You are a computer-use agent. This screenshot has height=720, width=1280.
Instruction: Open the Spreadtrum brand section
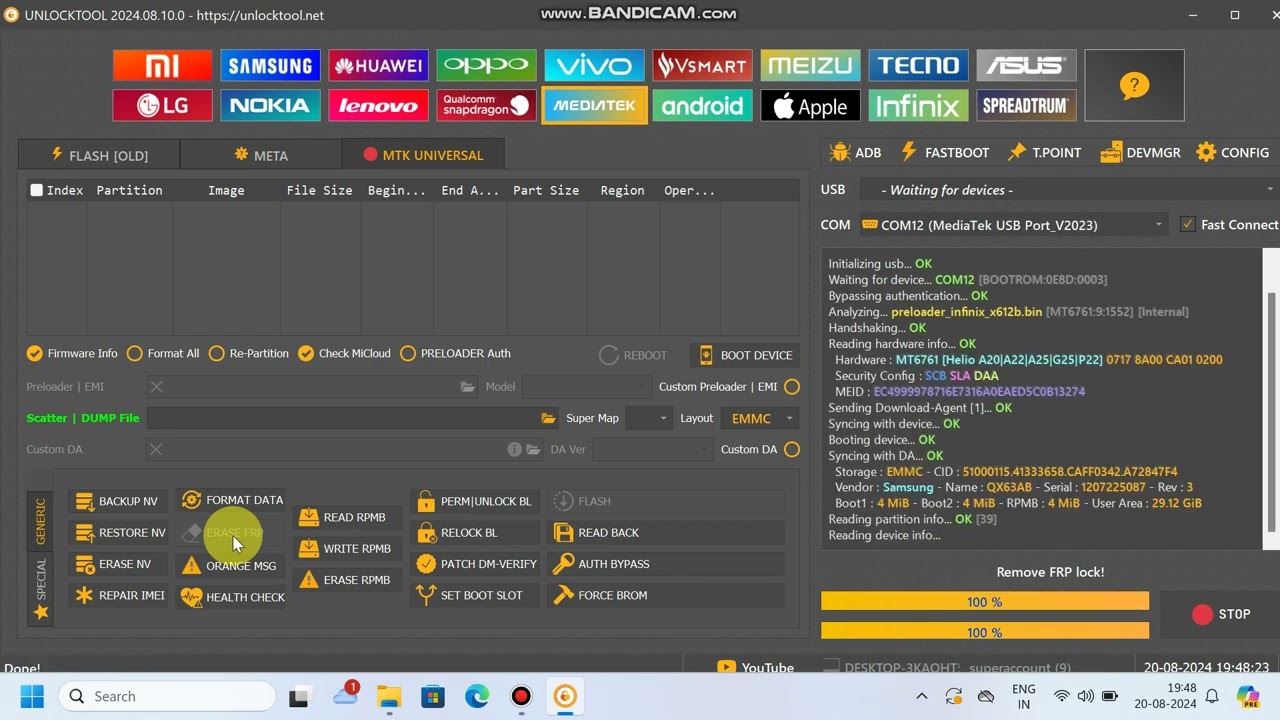(x=1026, y=105)
